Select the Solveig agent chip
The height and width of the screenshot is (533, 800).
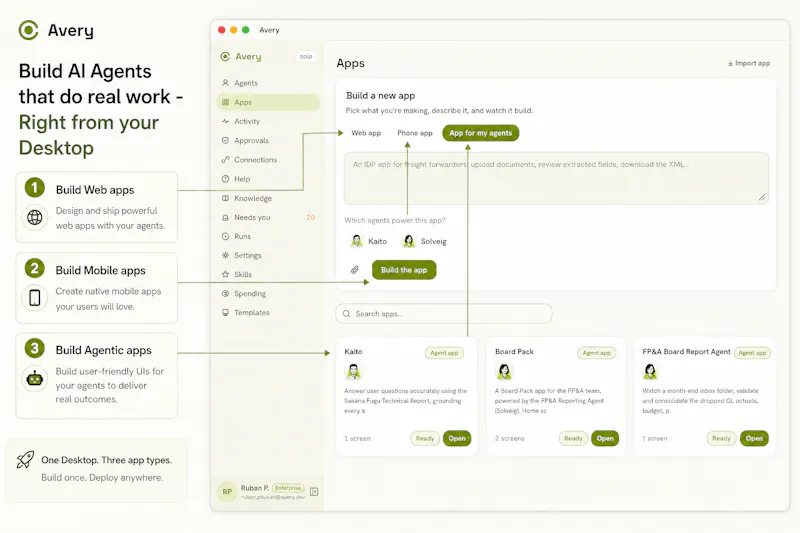click(x=424, y=241)
